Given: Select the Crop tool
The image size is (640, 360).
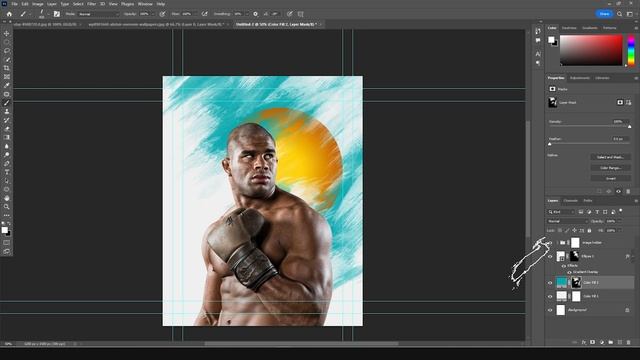Looking at the screenshot, I should point(7,68).
